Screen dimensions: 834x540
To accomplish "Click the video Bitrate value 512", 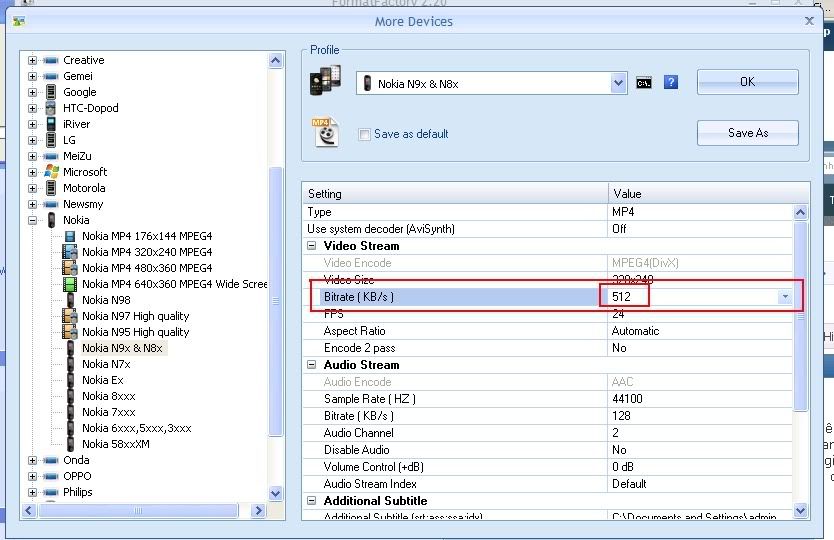I will pos(621,297).
